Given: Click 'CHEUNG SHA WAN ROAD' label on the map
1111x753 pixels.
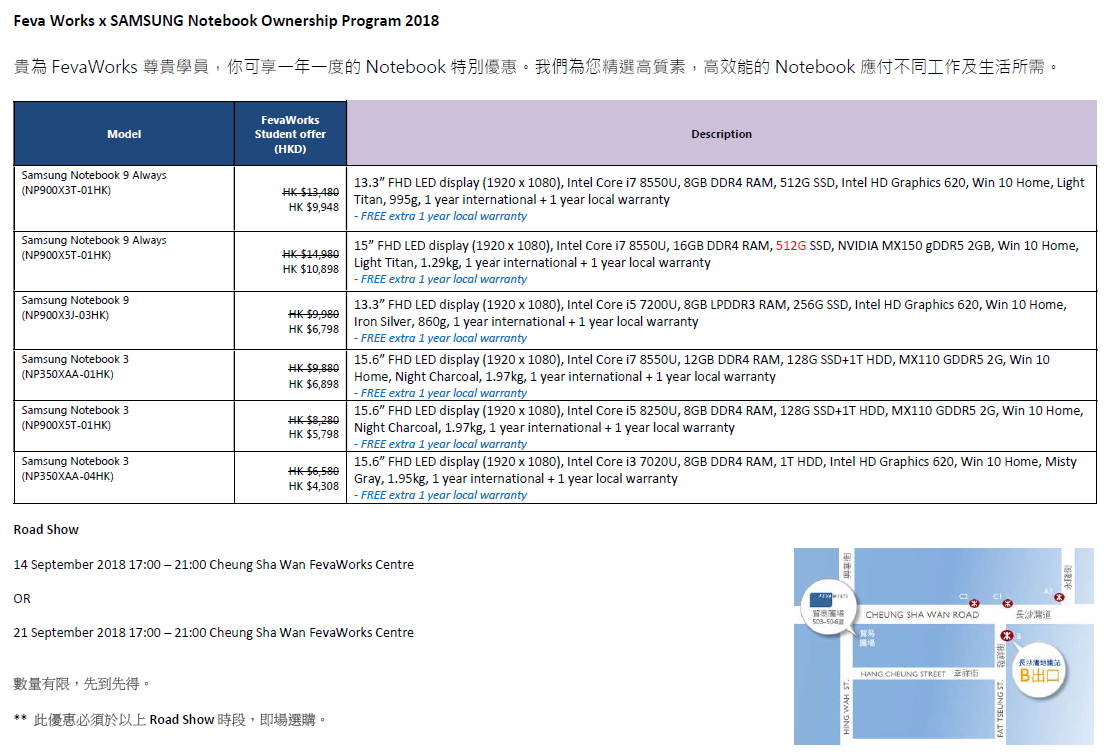Looking at the screenshot, I should pos(922,615).
